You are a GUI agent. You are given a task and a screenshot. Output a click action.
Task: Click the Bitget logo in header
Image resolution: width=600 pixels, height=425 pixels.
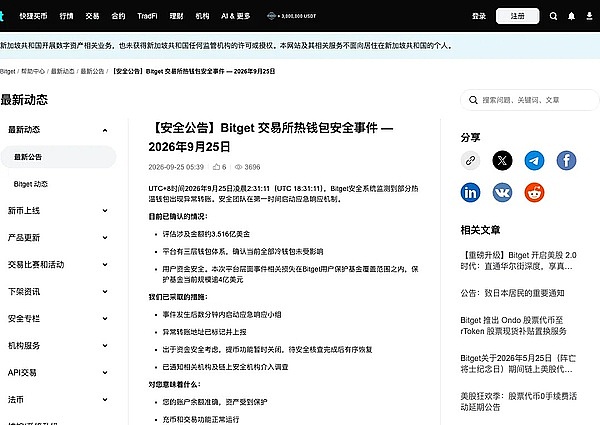[x=2, y=16]
